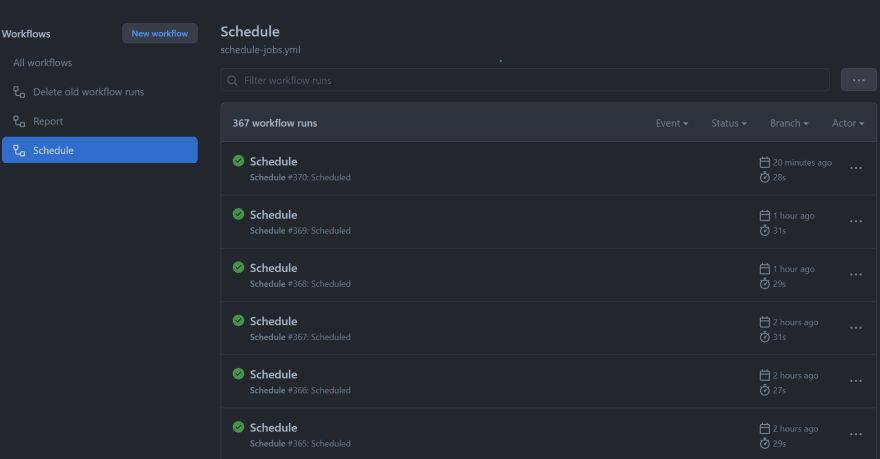The width and height of the screenshot is (880, 459).
Task: Click the green success icon for run #370
Action: 238,160
